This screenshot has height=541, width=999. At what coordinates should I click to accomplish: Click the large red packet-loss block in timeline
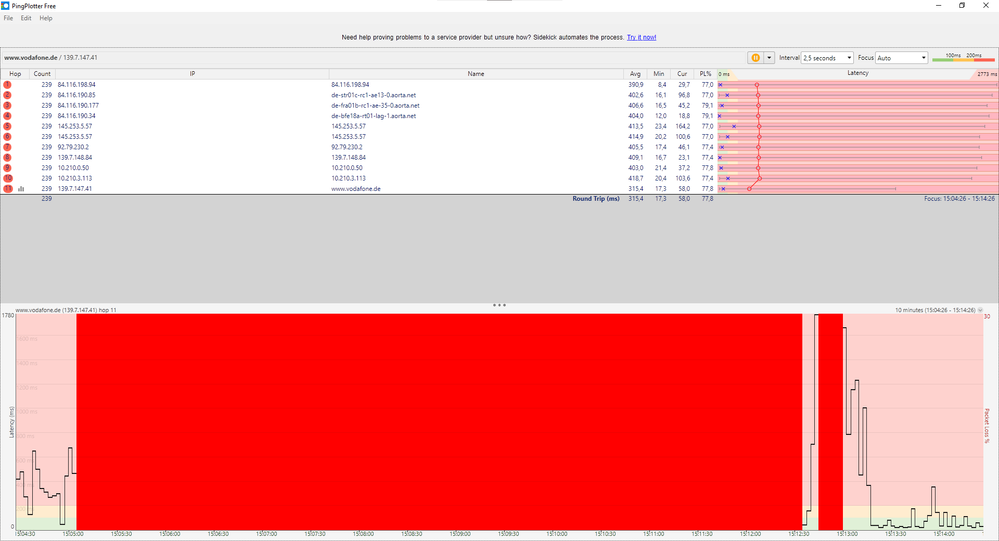pos(439,421)
